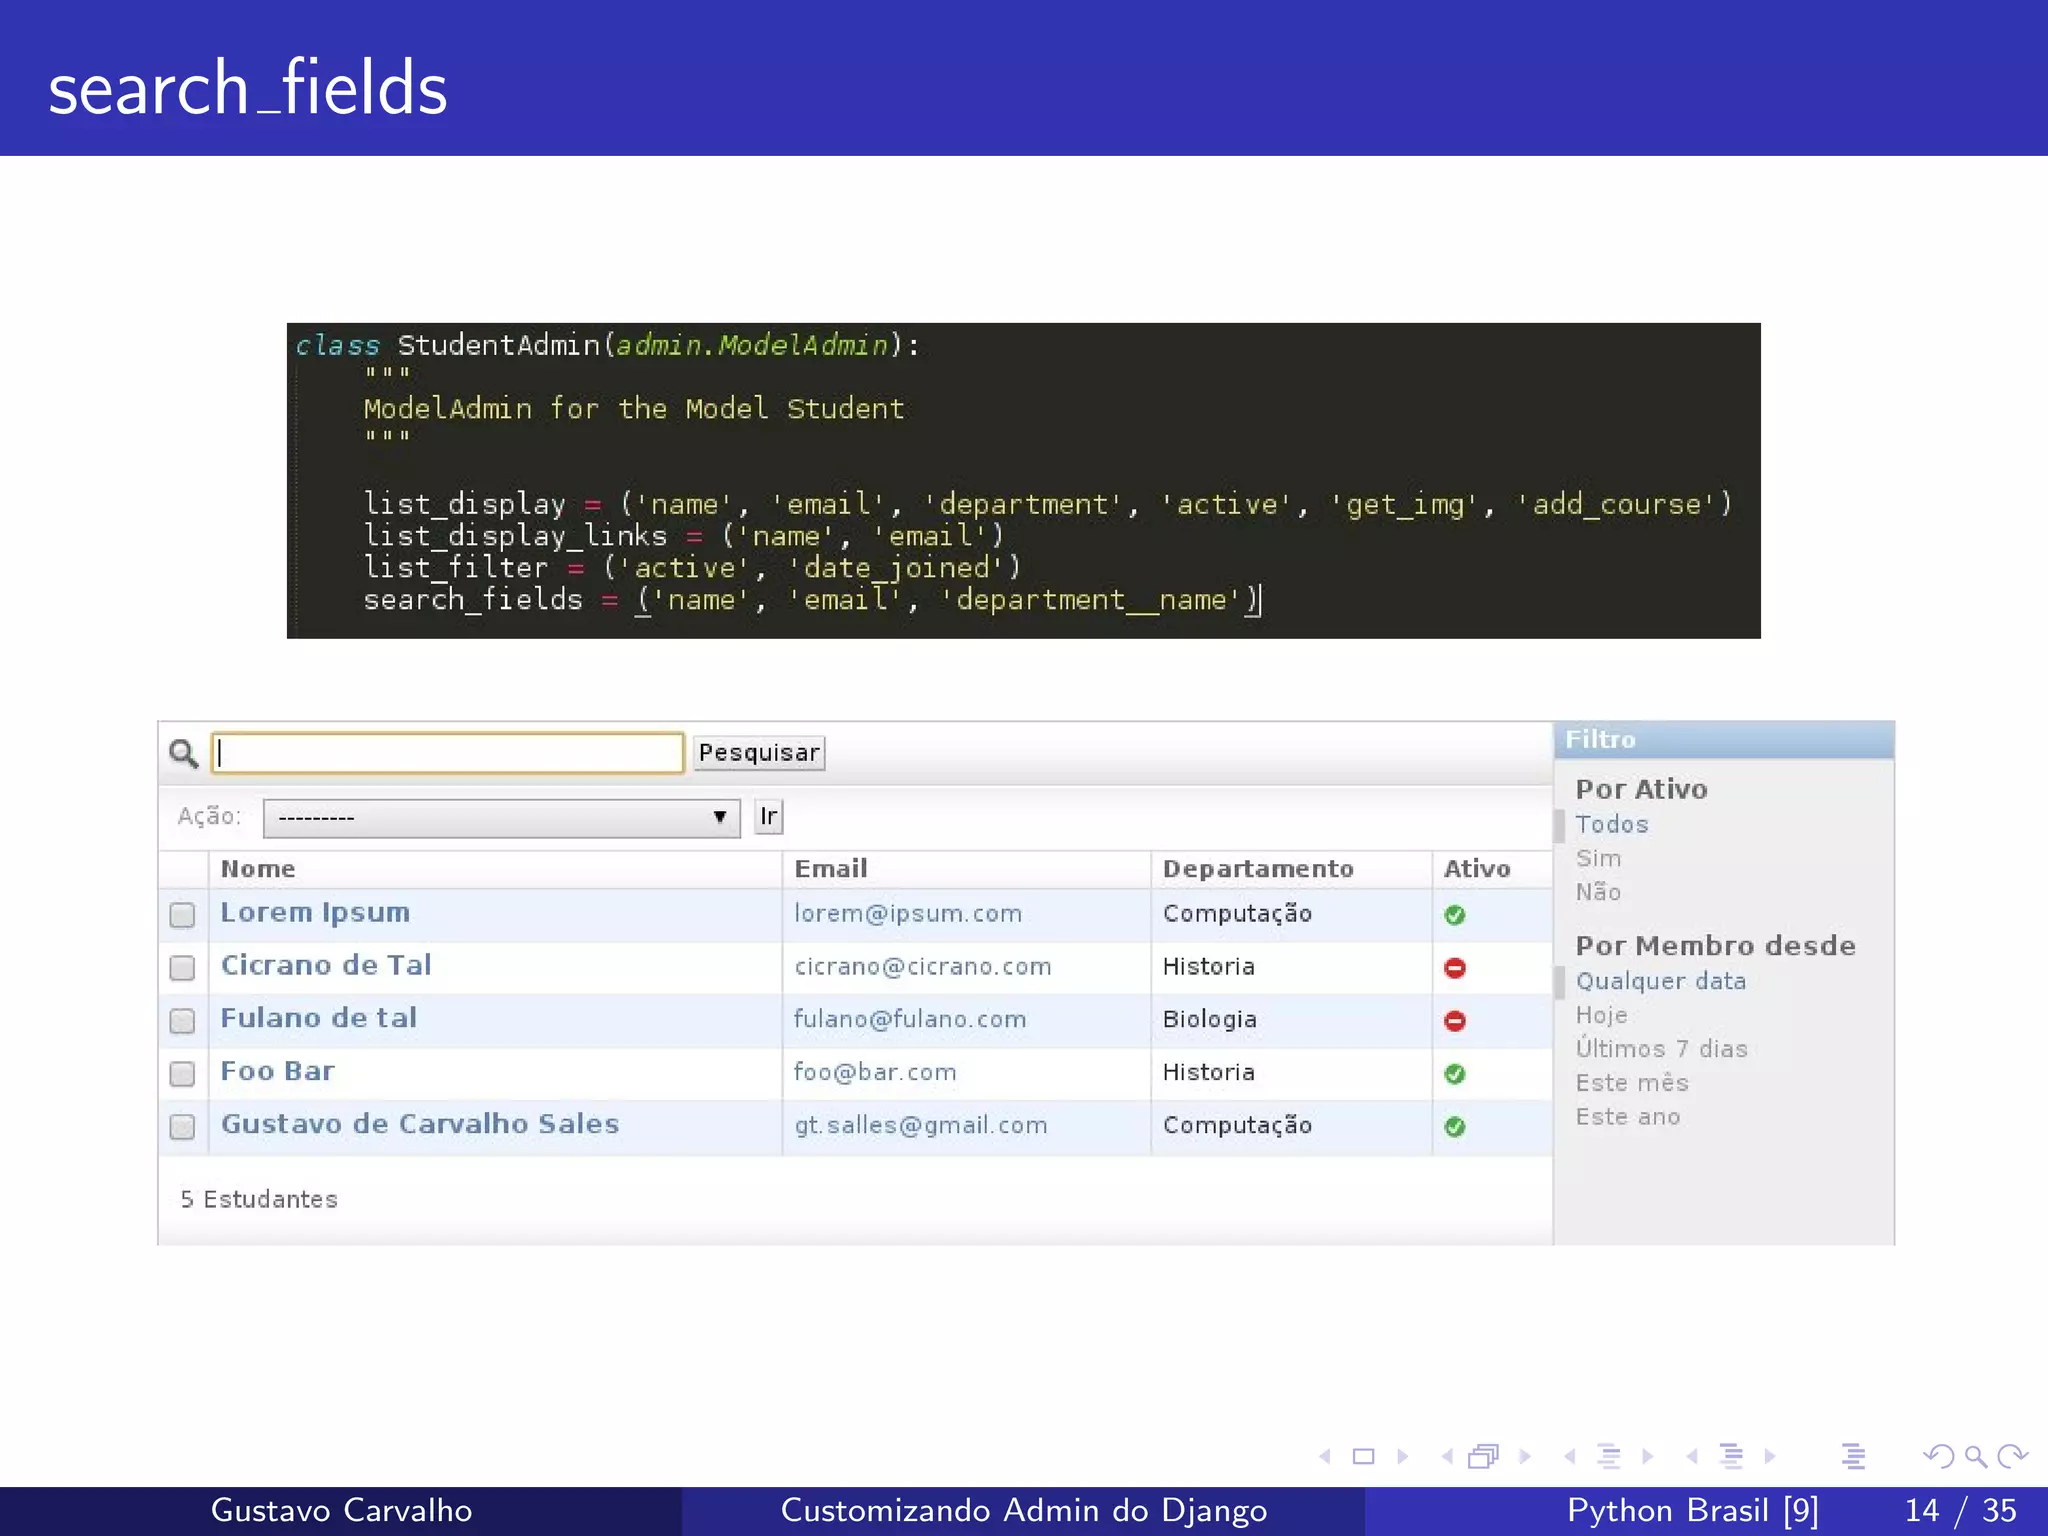Click the magnifying glass icon beside search box
This screenshot has height=1536, width=2048.
click(183, 753)
